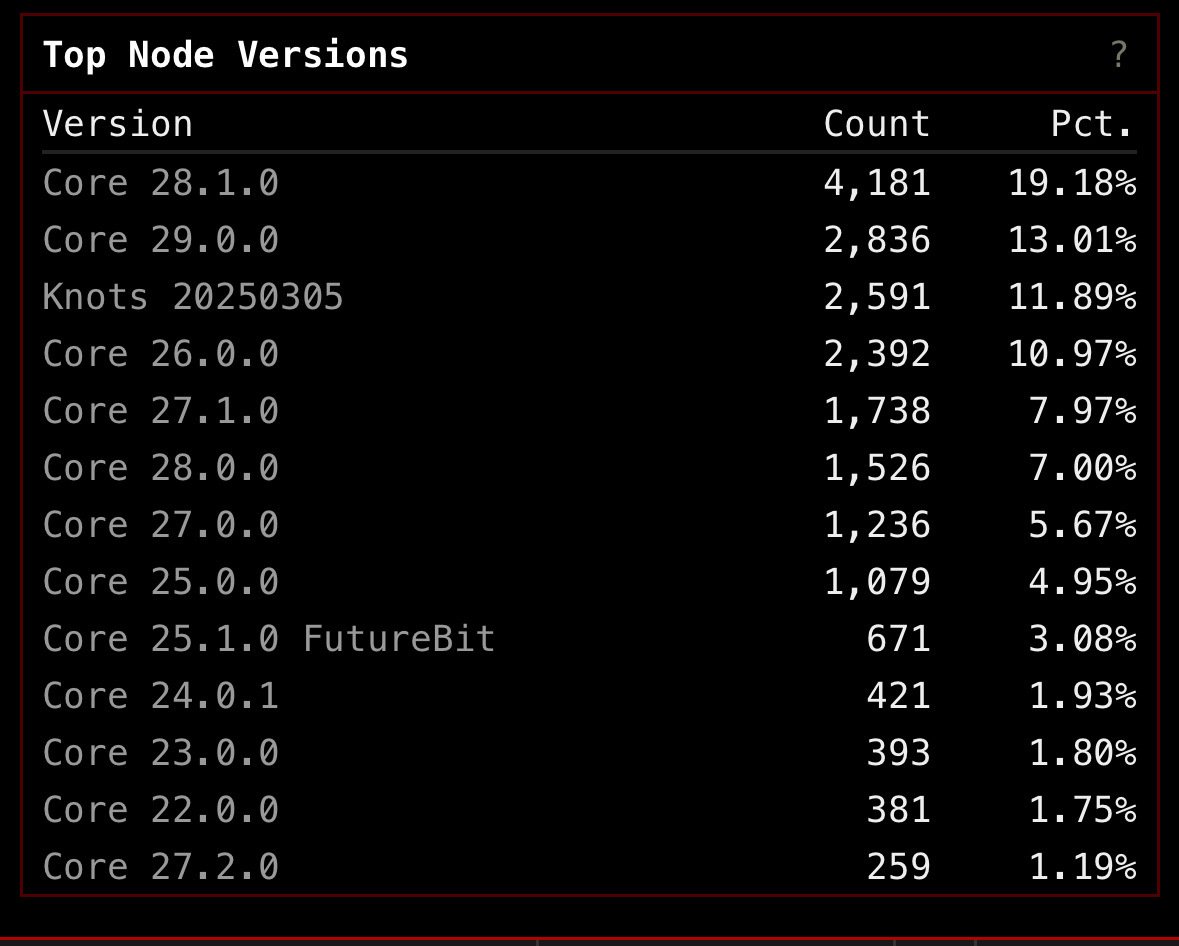Select the Core 23.0.0 version row
This screenshot has height=946, width=1179.
coord(590,752)
